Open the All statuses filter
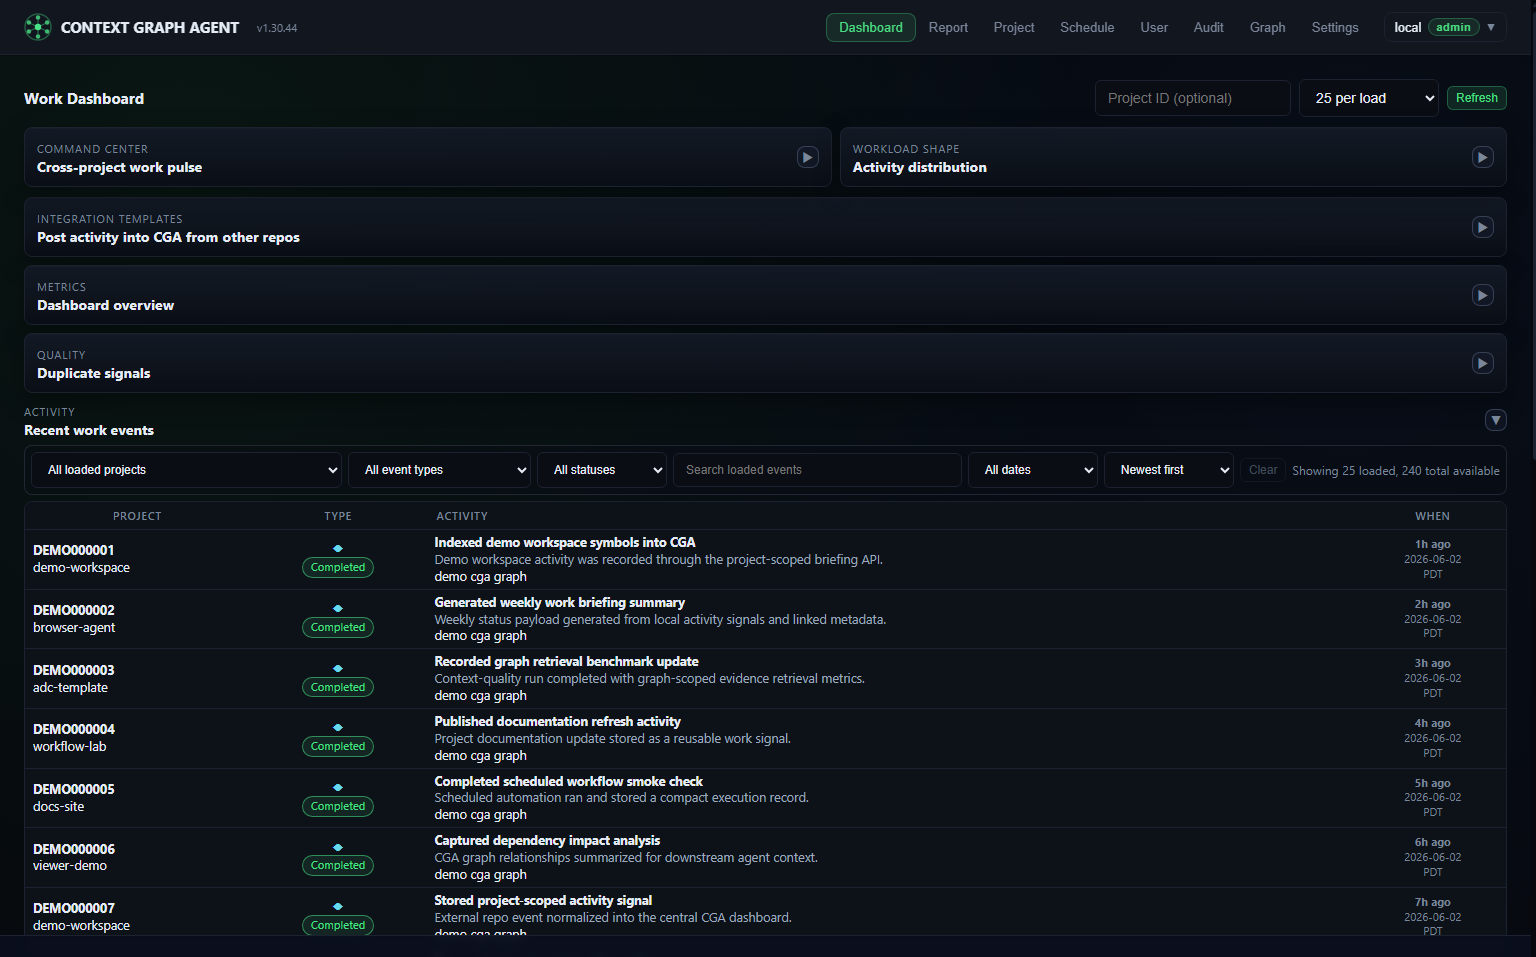This screenshot has width=1536, height=957. click(x=602, y=470)
